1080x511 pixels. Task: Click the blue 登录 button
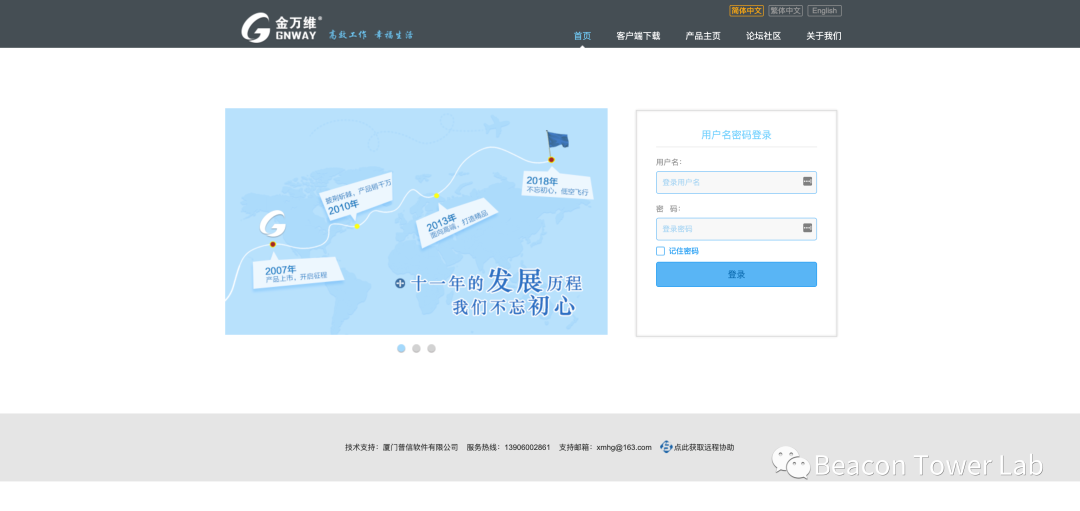pyautogui.click(x=736, y=274)
